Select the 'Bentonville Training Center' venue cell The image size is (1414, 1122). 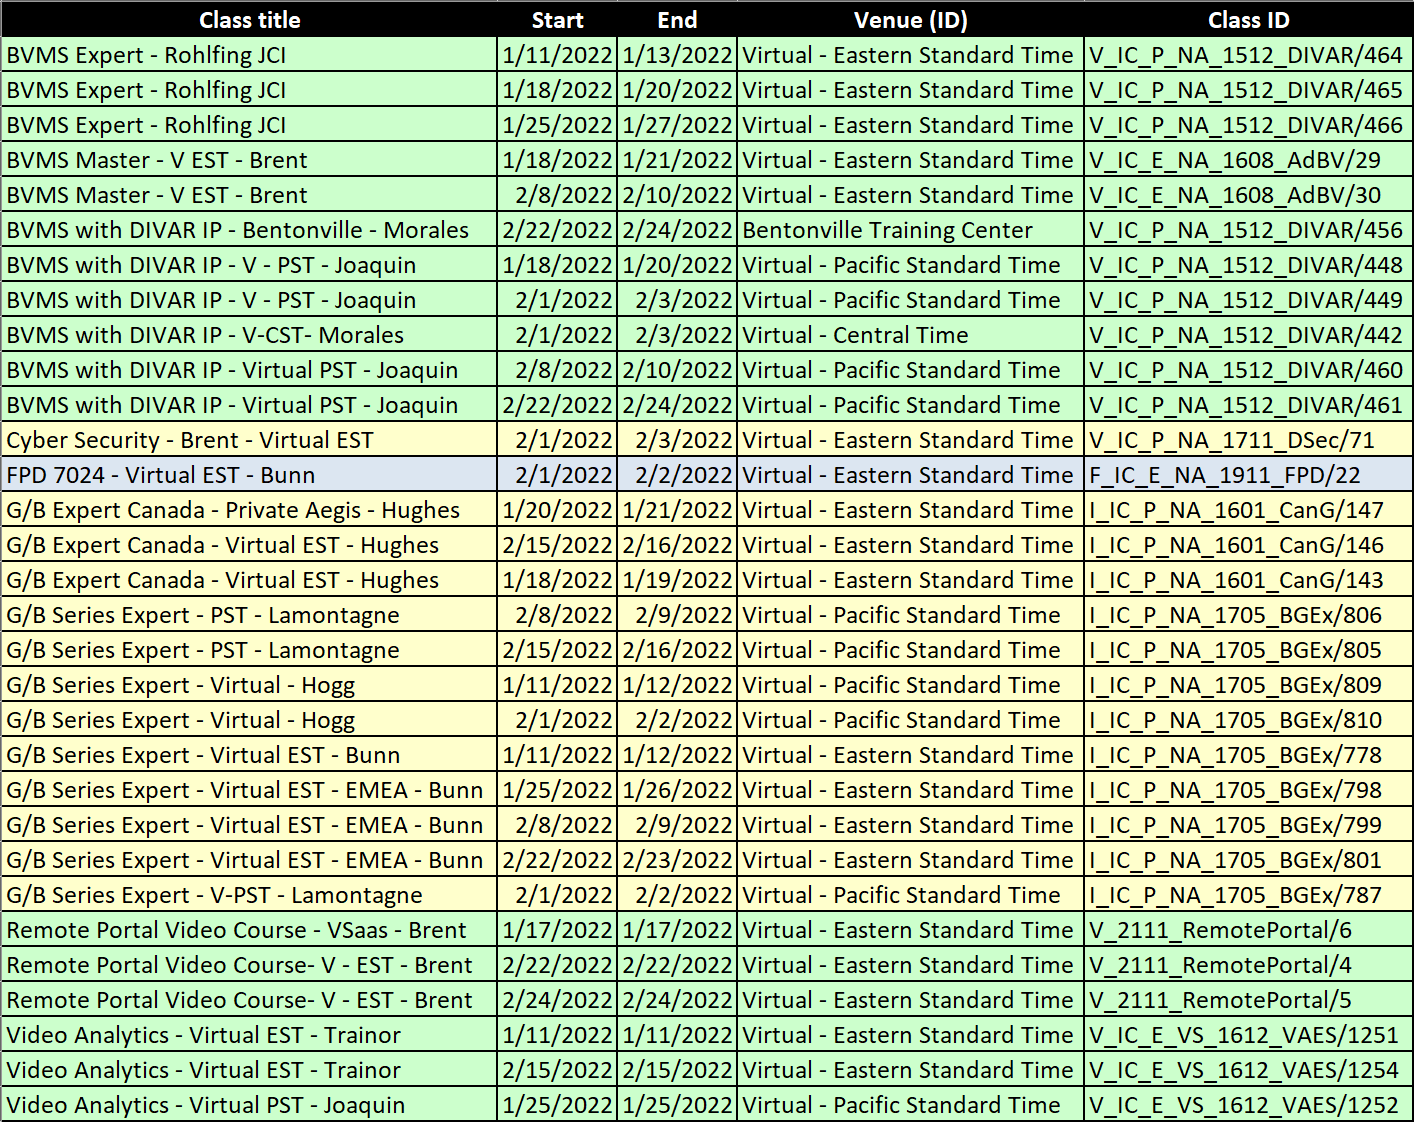(x=910, y=230)
